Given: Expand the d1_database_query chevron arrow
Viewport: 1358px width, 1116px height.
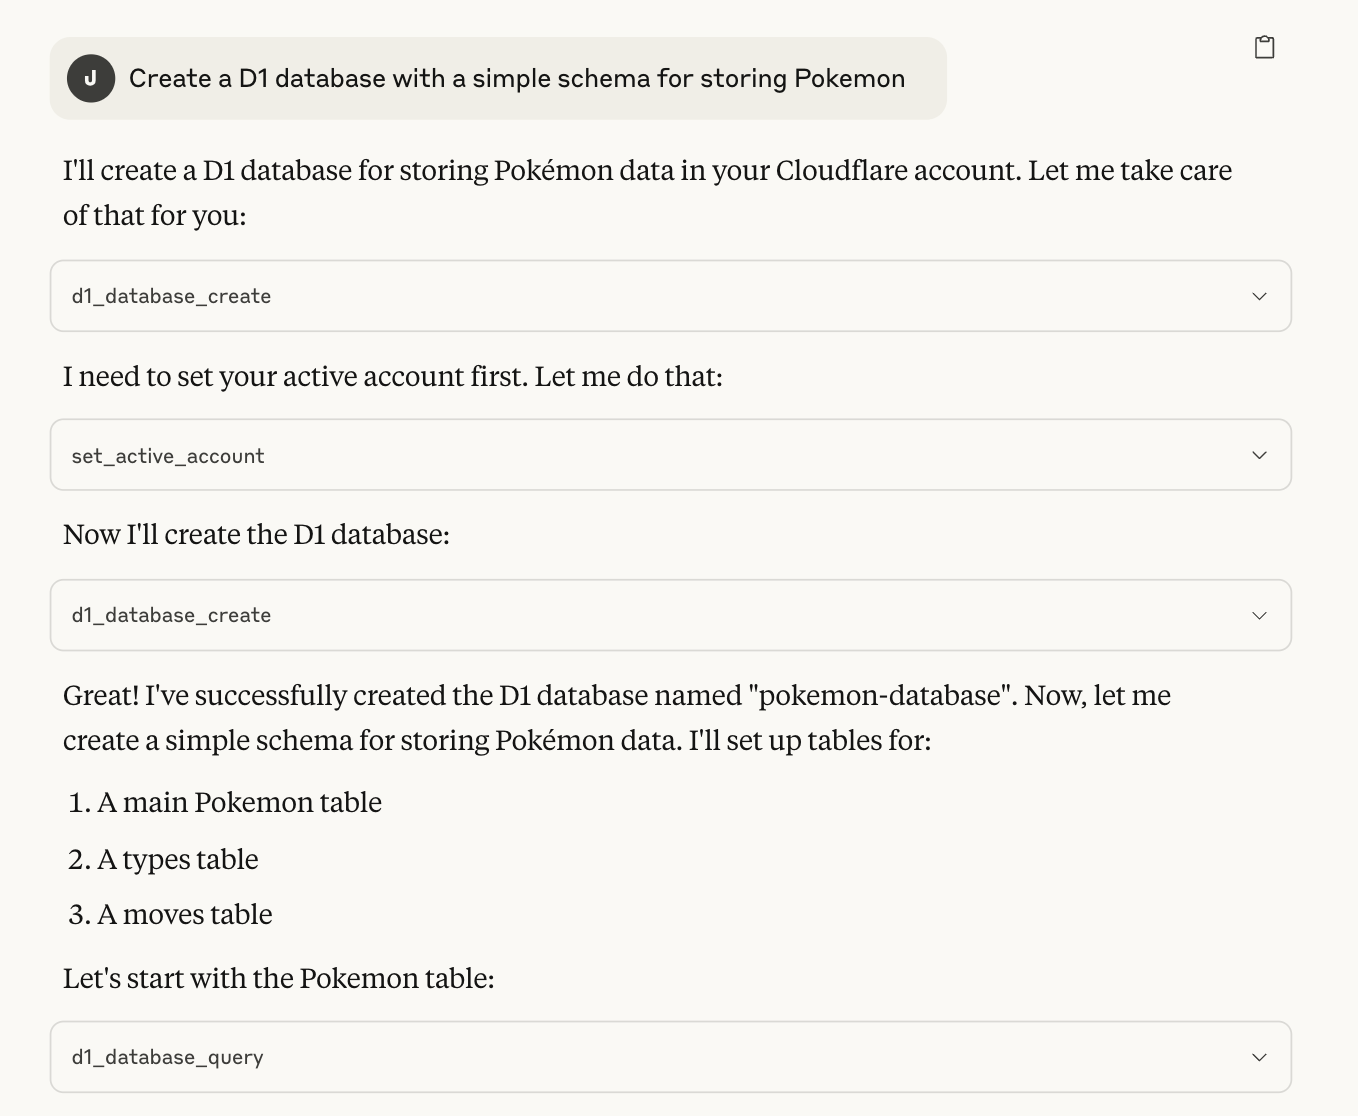Looking at the screenshot, I should tap(1259, 1057).
